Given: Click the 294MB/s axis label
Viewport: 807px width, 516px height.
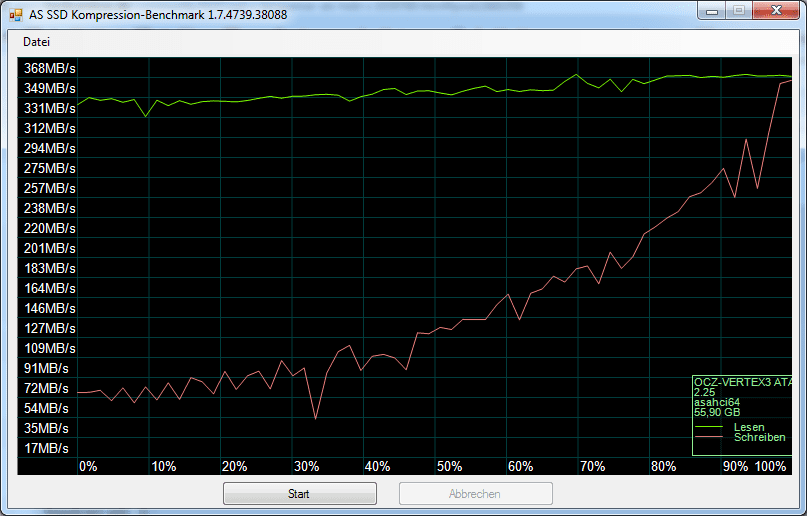Looking at the screenshot, I should [49, 148].
